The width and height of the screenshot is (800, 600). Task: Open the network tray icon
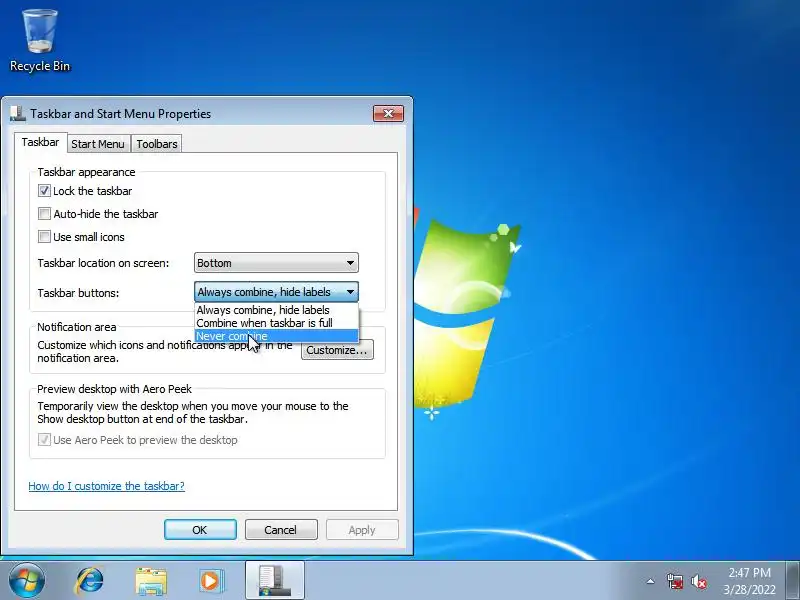point(674,581)
